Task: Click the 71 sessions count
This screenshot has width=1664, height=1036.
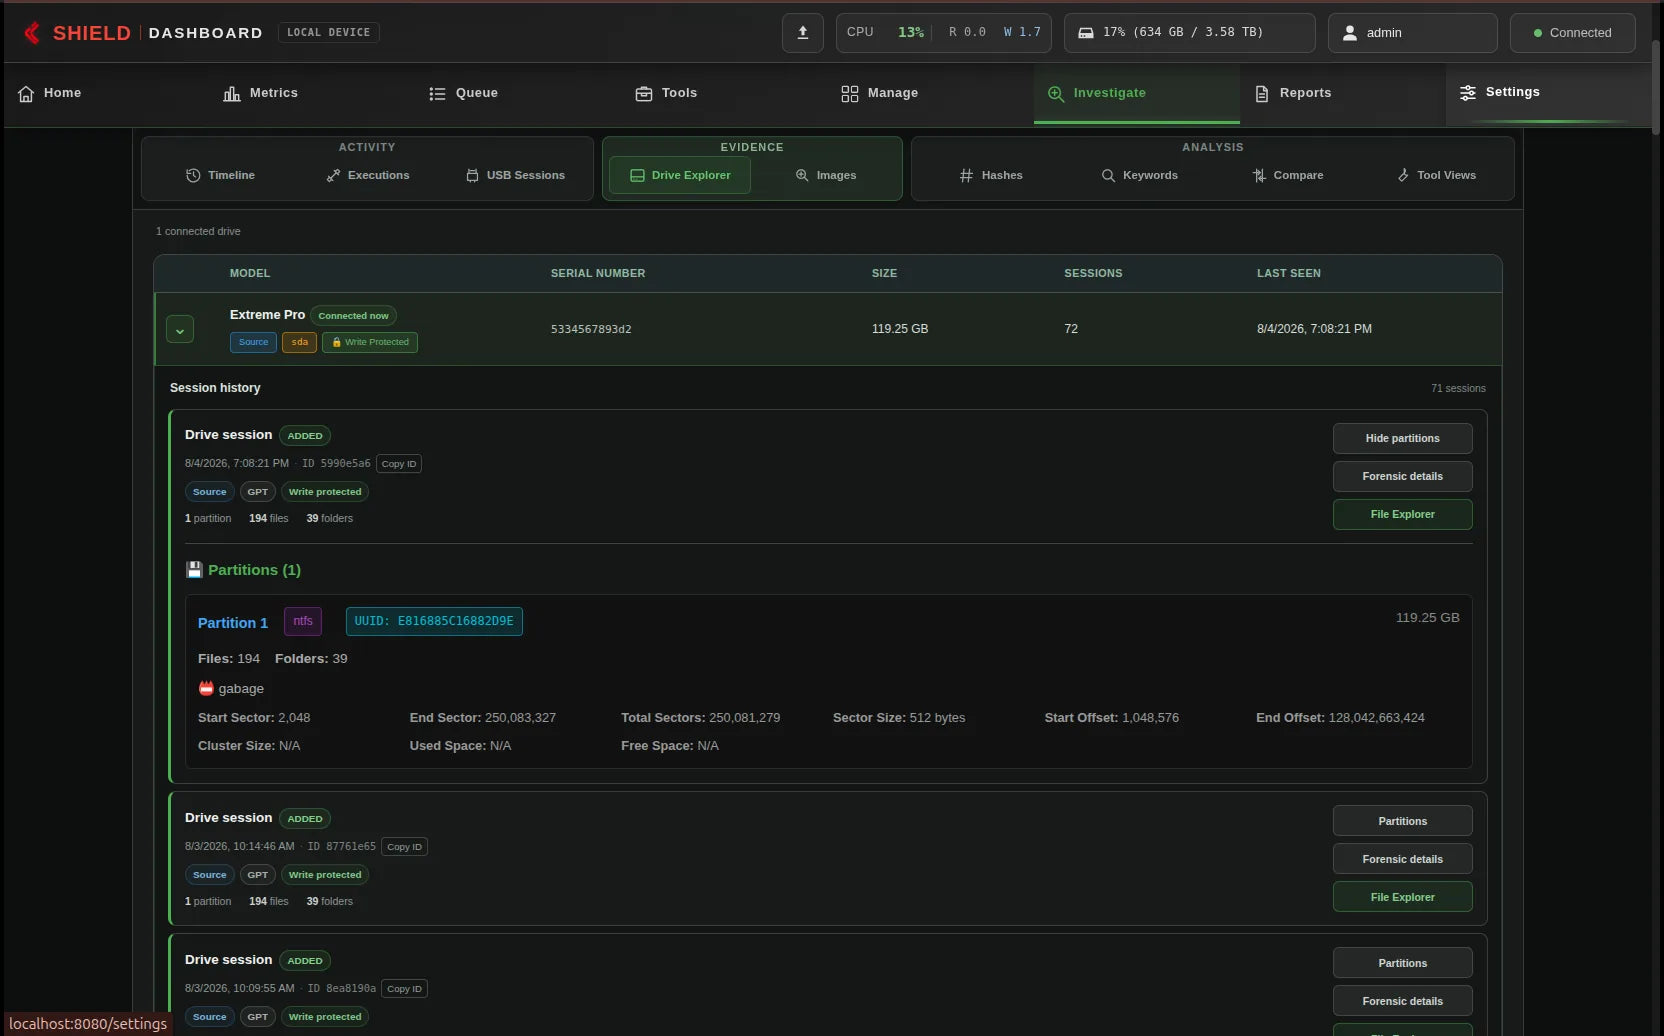Action: coord(1458,388)
